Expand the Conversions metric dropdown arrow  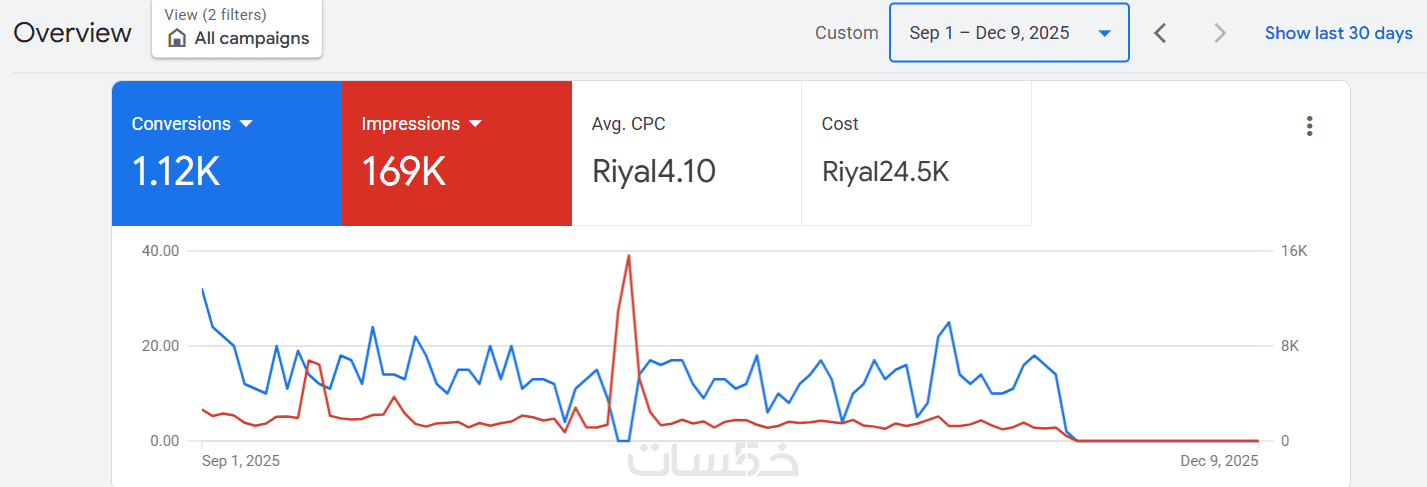pyautogui.click(x=246, y=124)
